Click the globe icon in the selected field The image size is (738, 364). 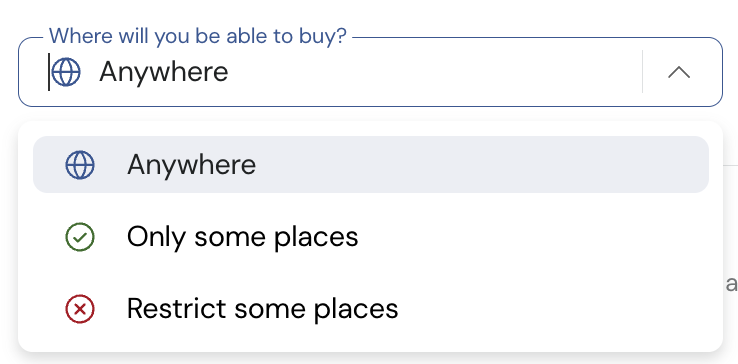coord(66,72)
